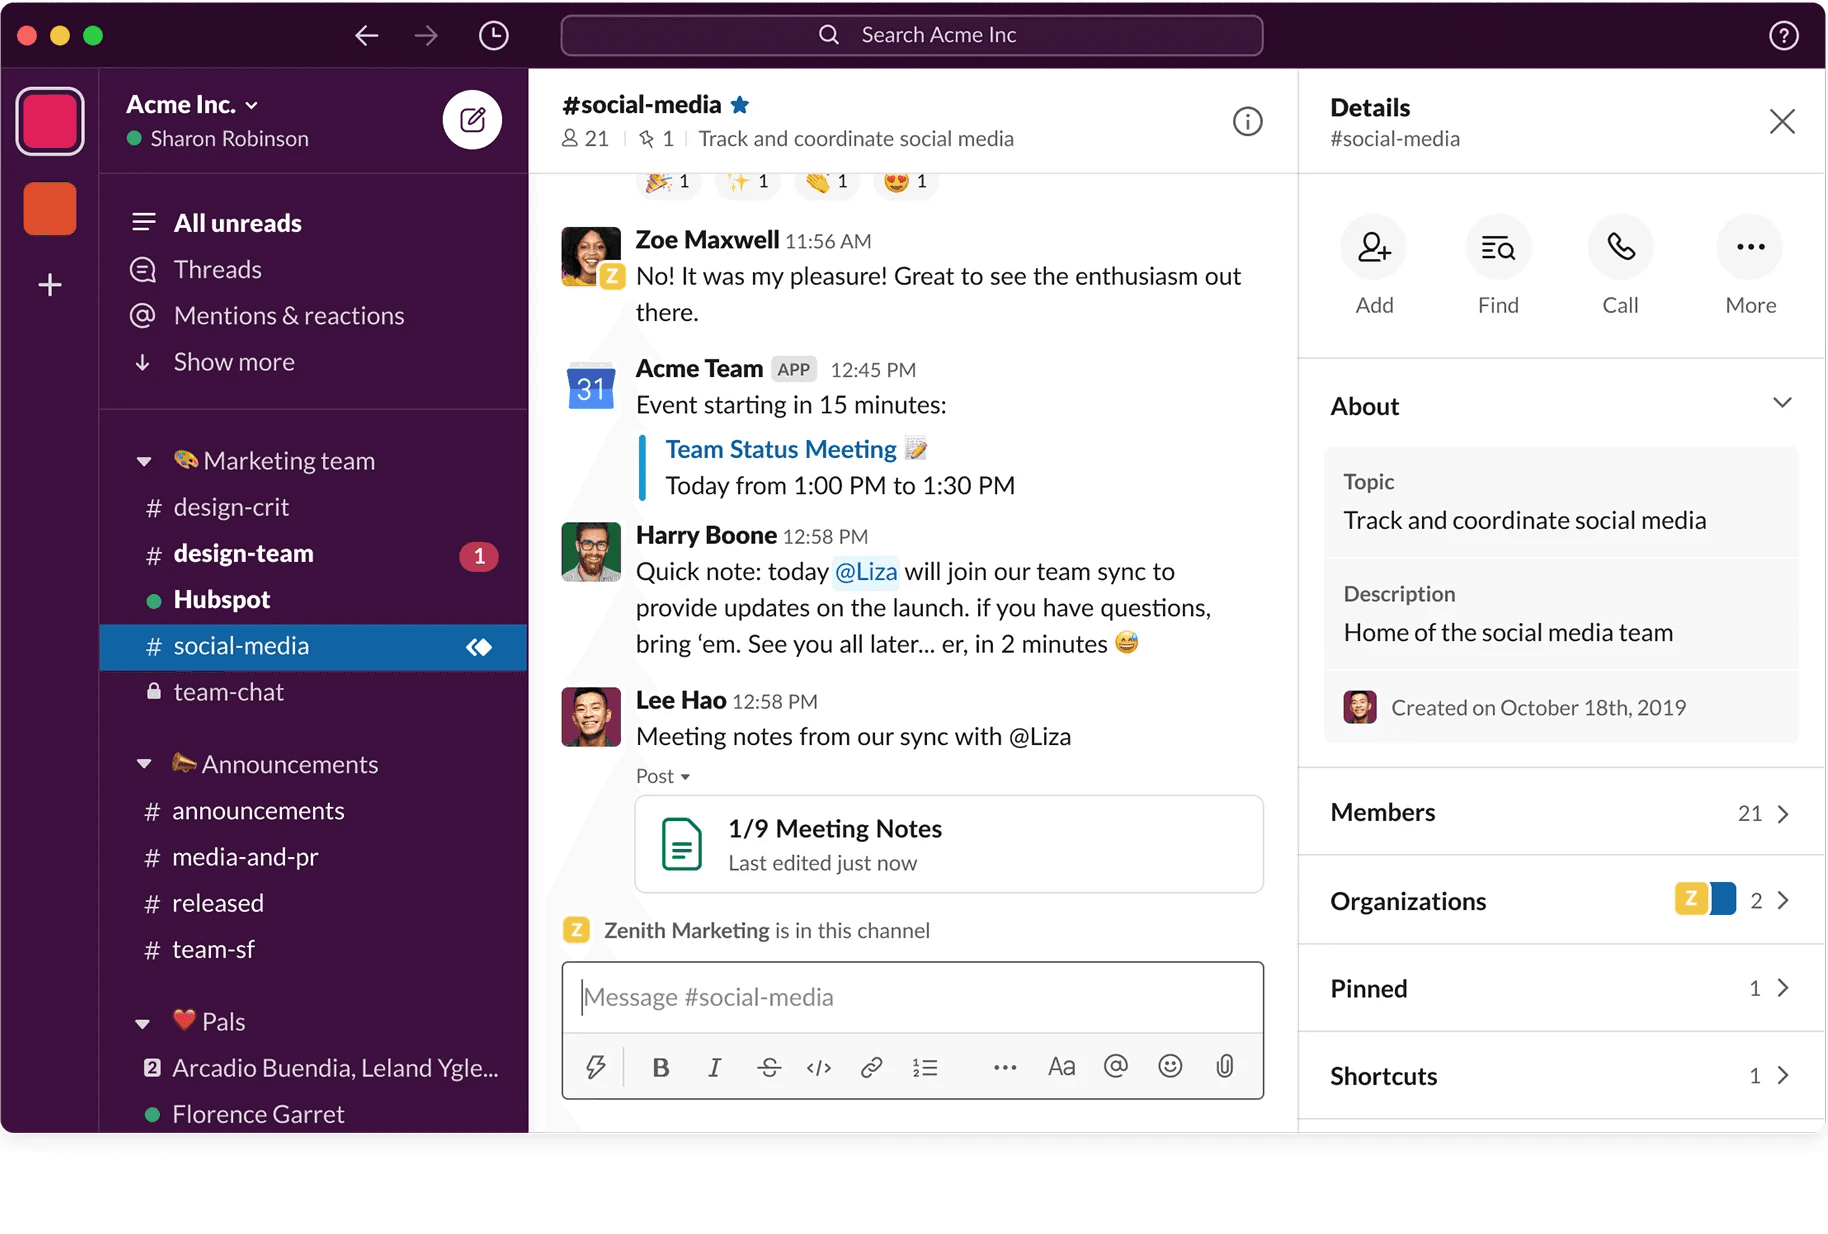Click the channel member count 21
The width and height of the screenshot is (1828, 1234).
click(x=586, y=139)
